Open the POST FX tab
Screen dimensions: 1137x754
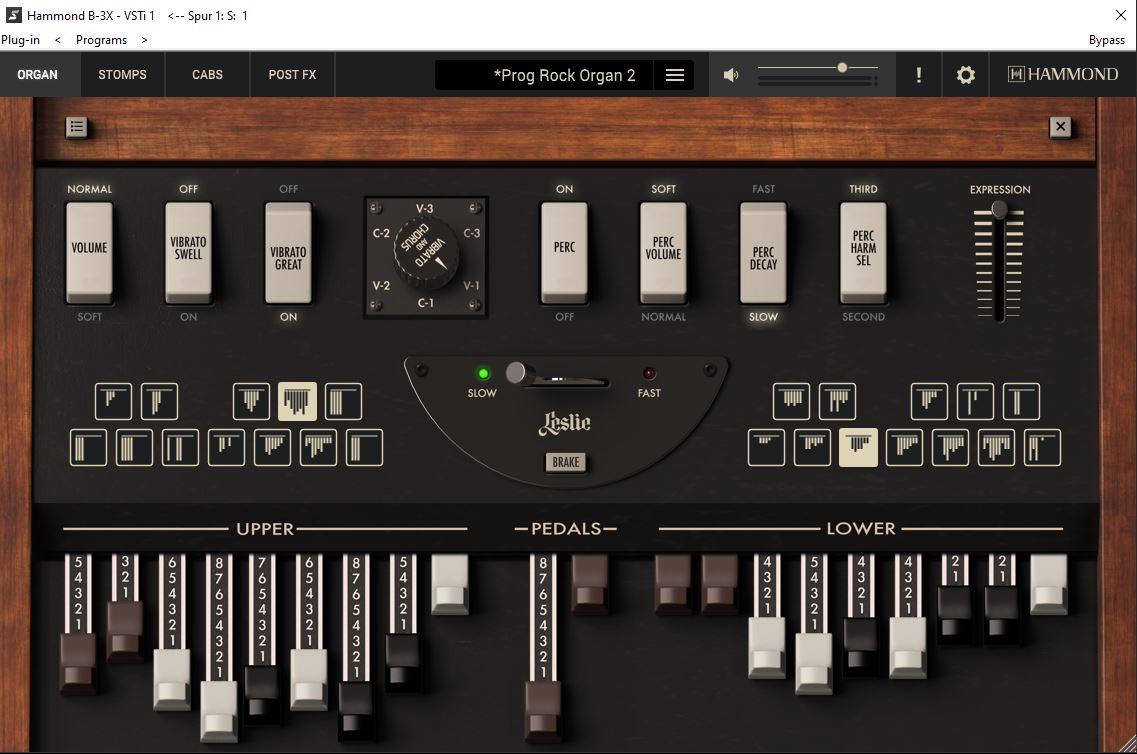292,75
